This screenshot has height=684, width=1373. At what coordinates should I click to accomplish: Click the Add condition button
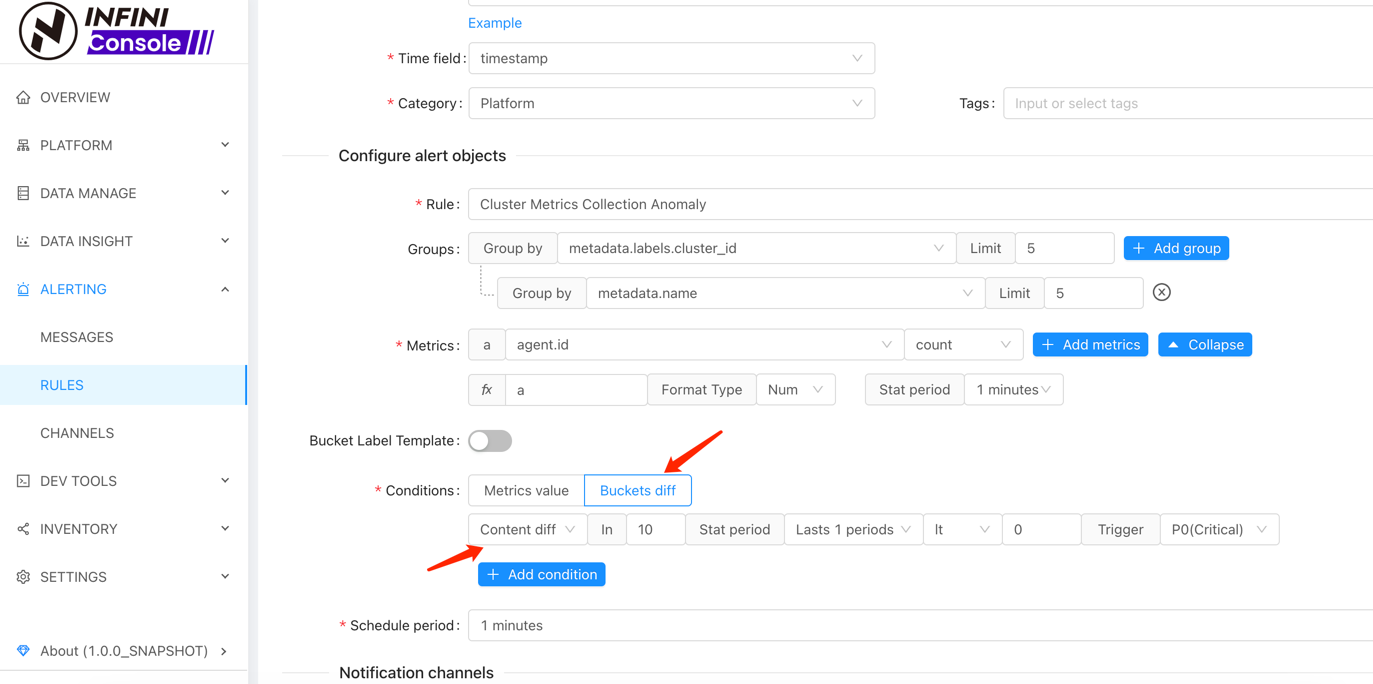coord(541,574)
